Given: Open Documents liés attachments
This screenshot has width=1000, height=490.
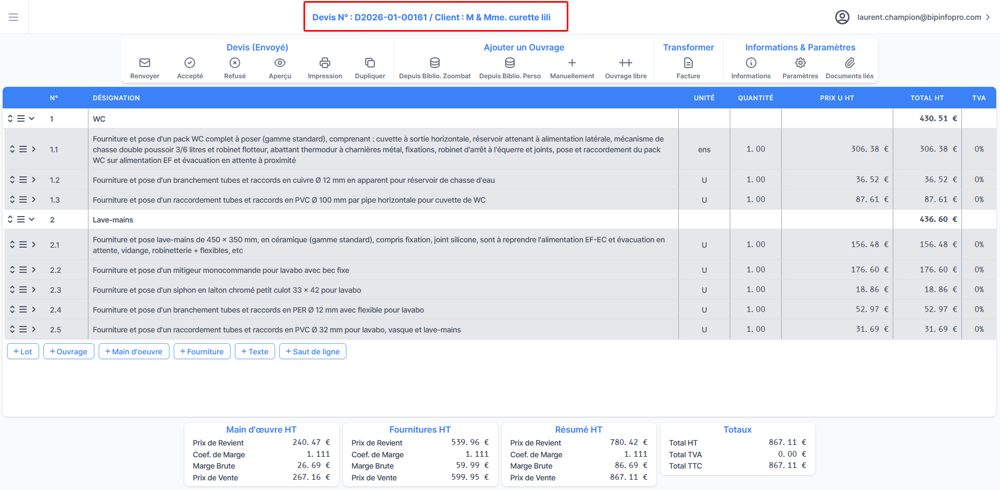Looking at the screenshot, I should 849,63.
